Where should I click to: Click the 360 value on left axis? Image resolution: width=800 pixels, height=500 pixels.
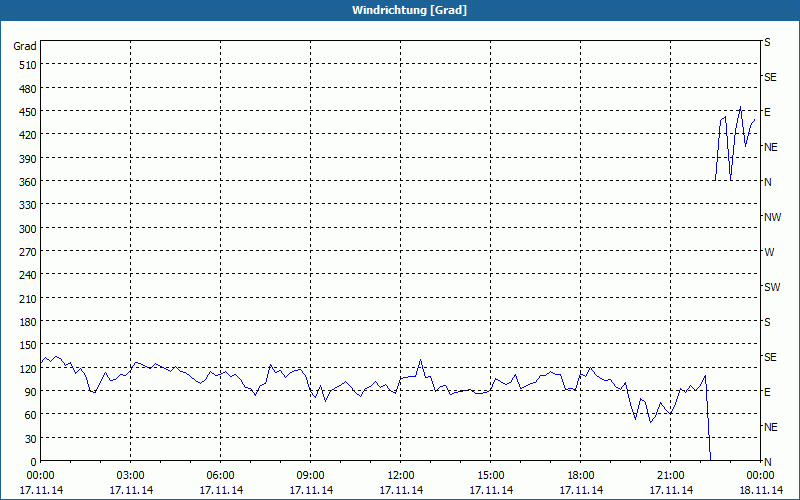(x=25, y=182)
